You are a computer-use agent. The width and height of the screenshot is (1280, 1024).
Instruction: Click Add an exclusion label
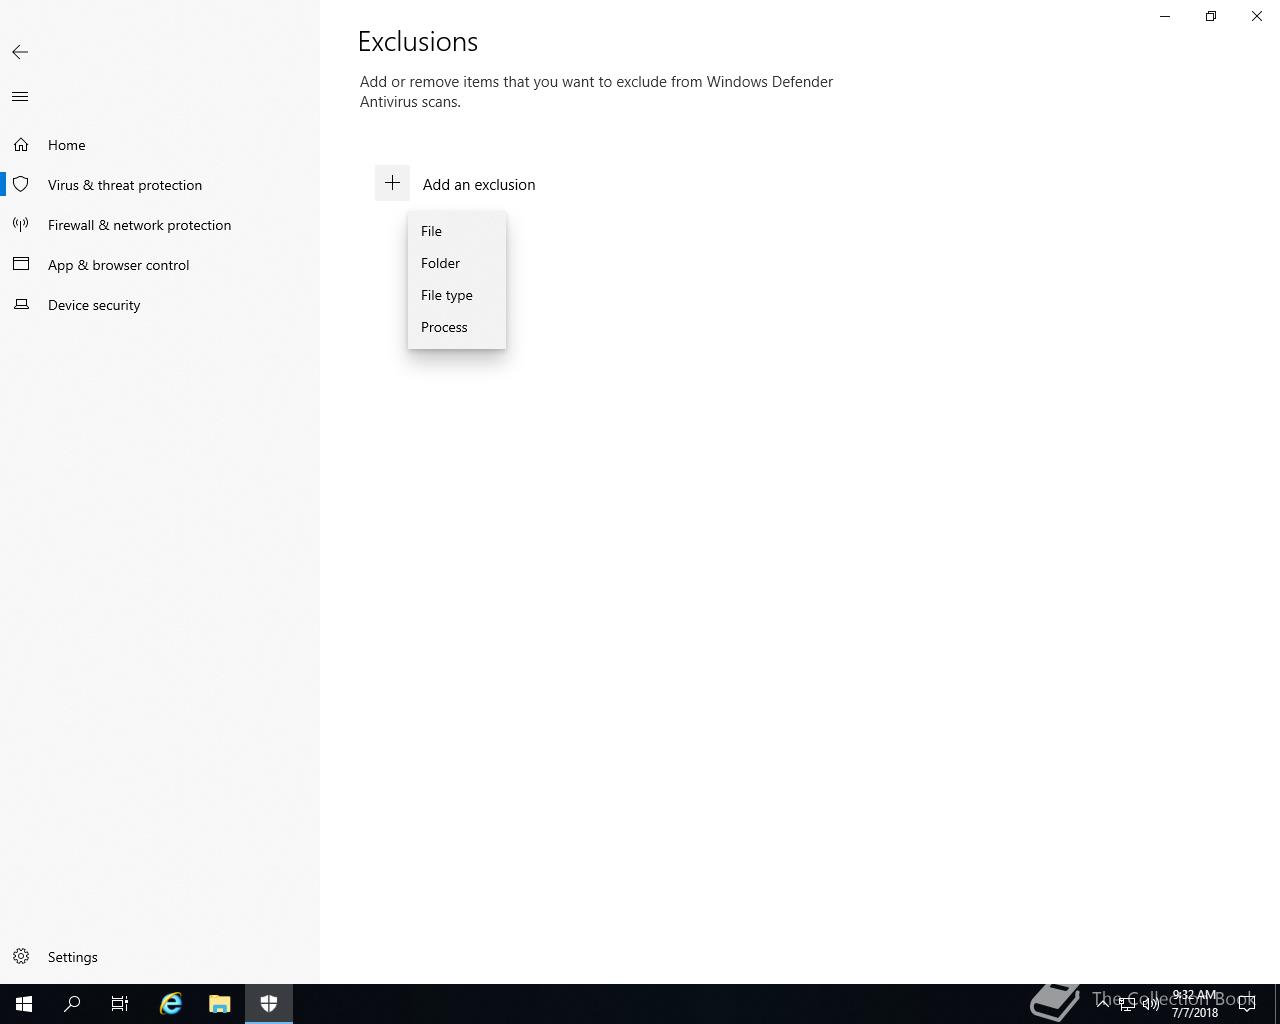pos(479,185)
